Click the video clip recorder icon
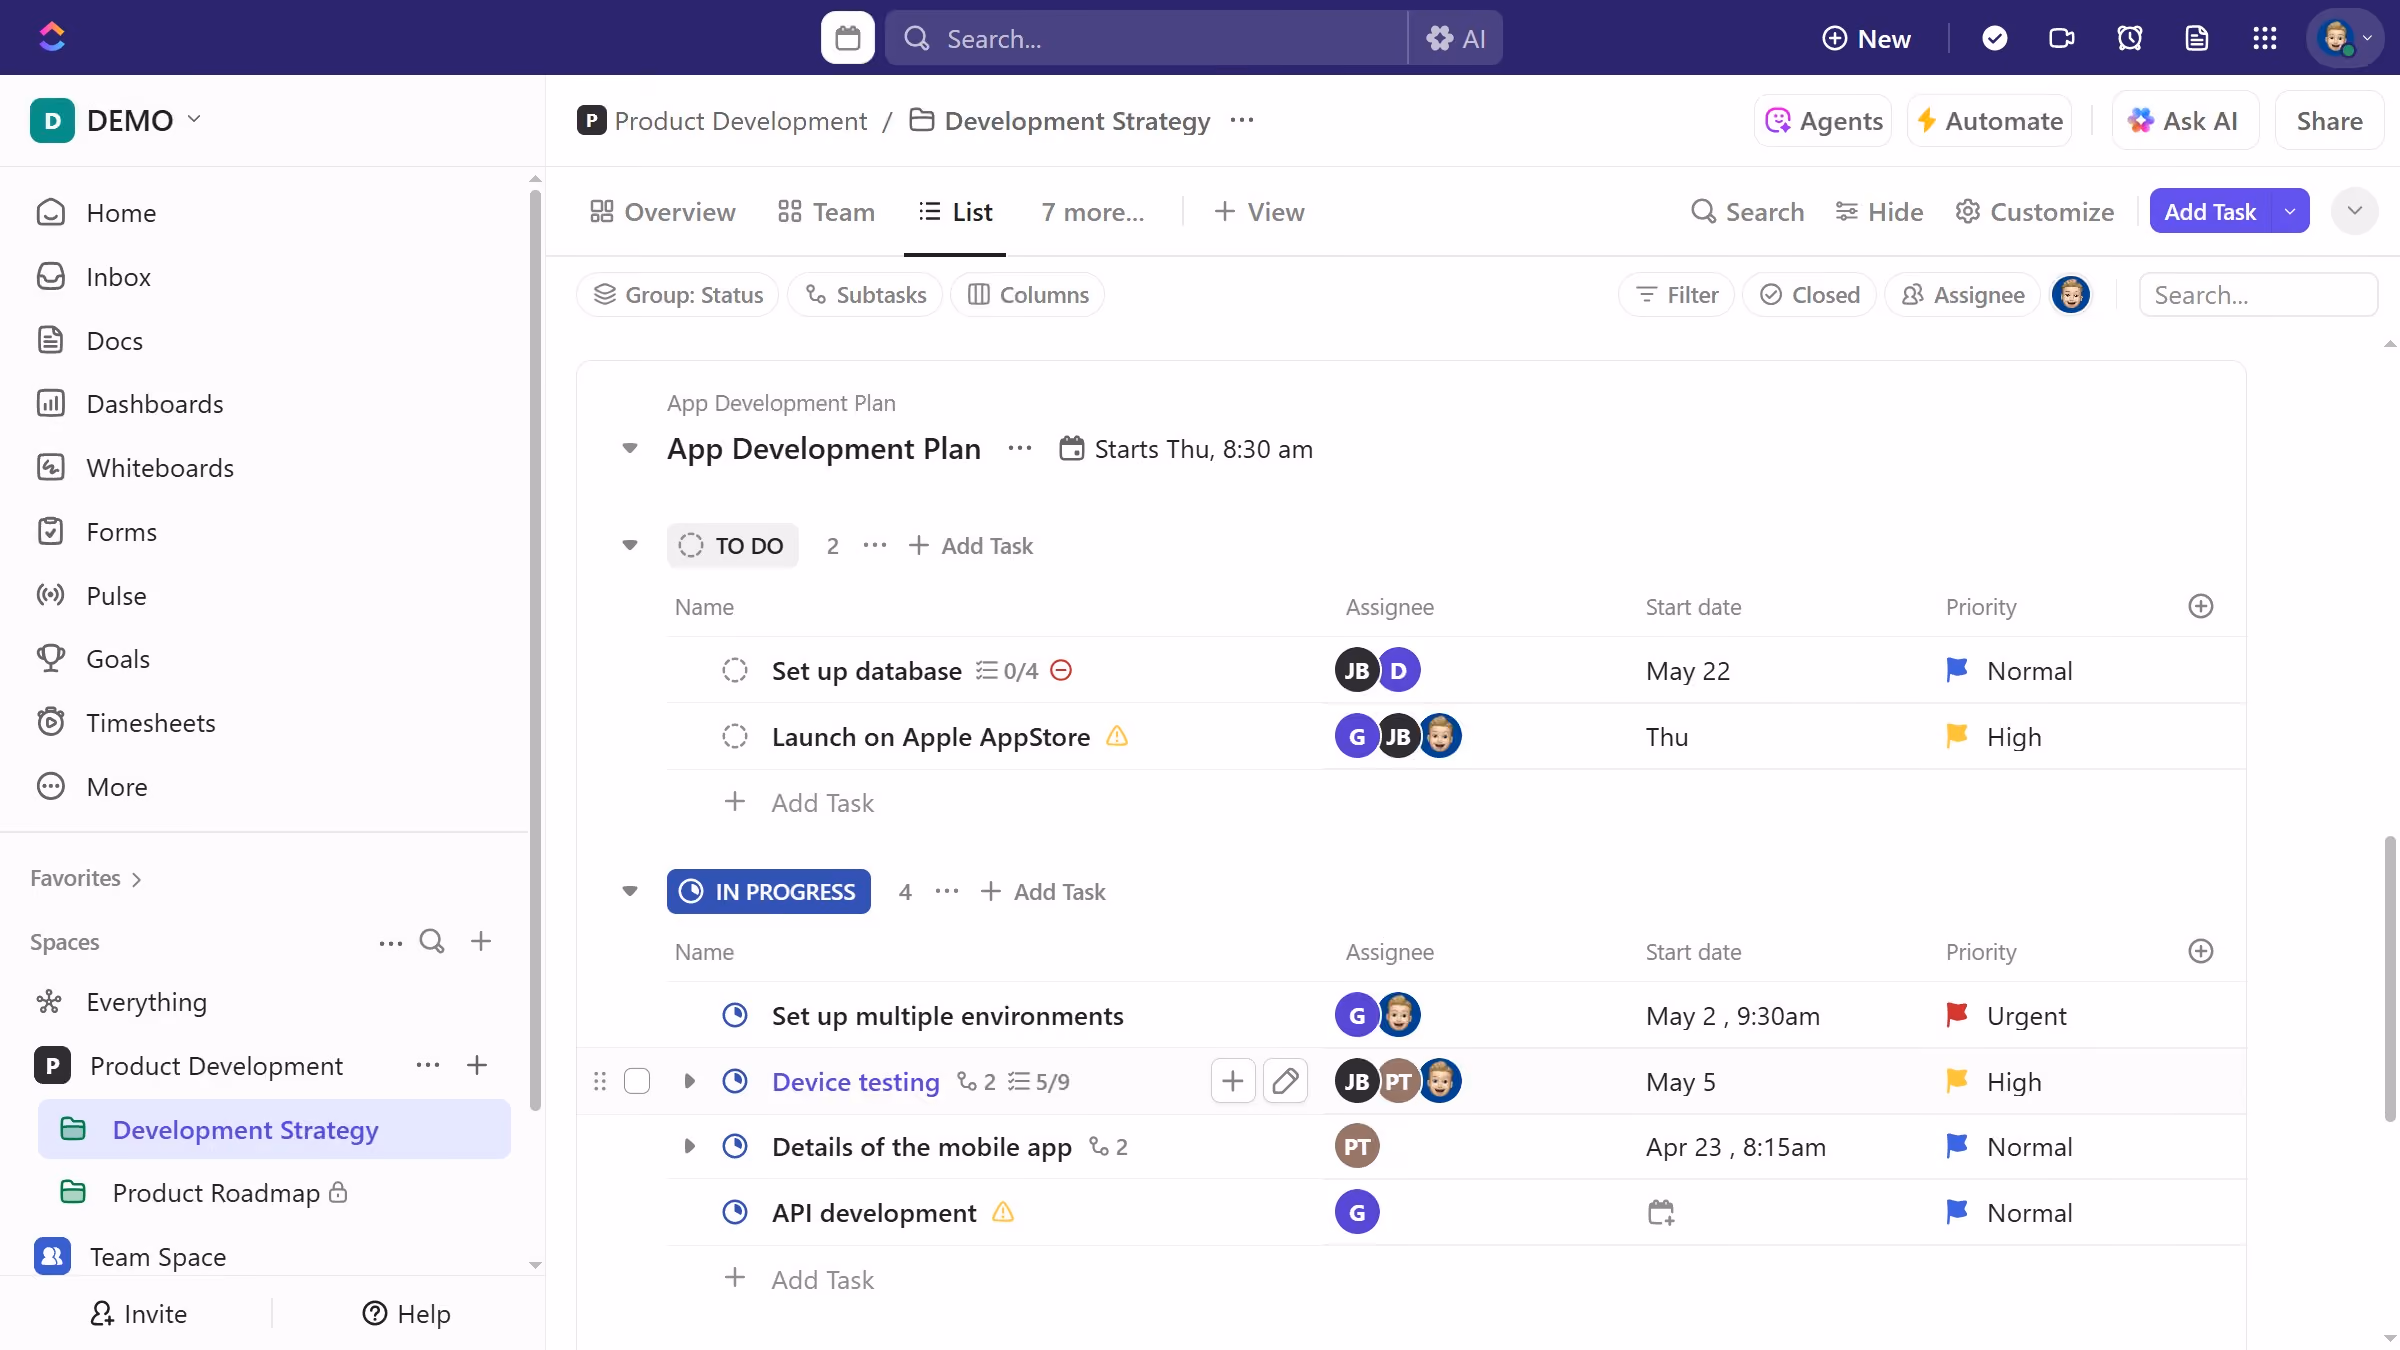 click(2061, 38)
